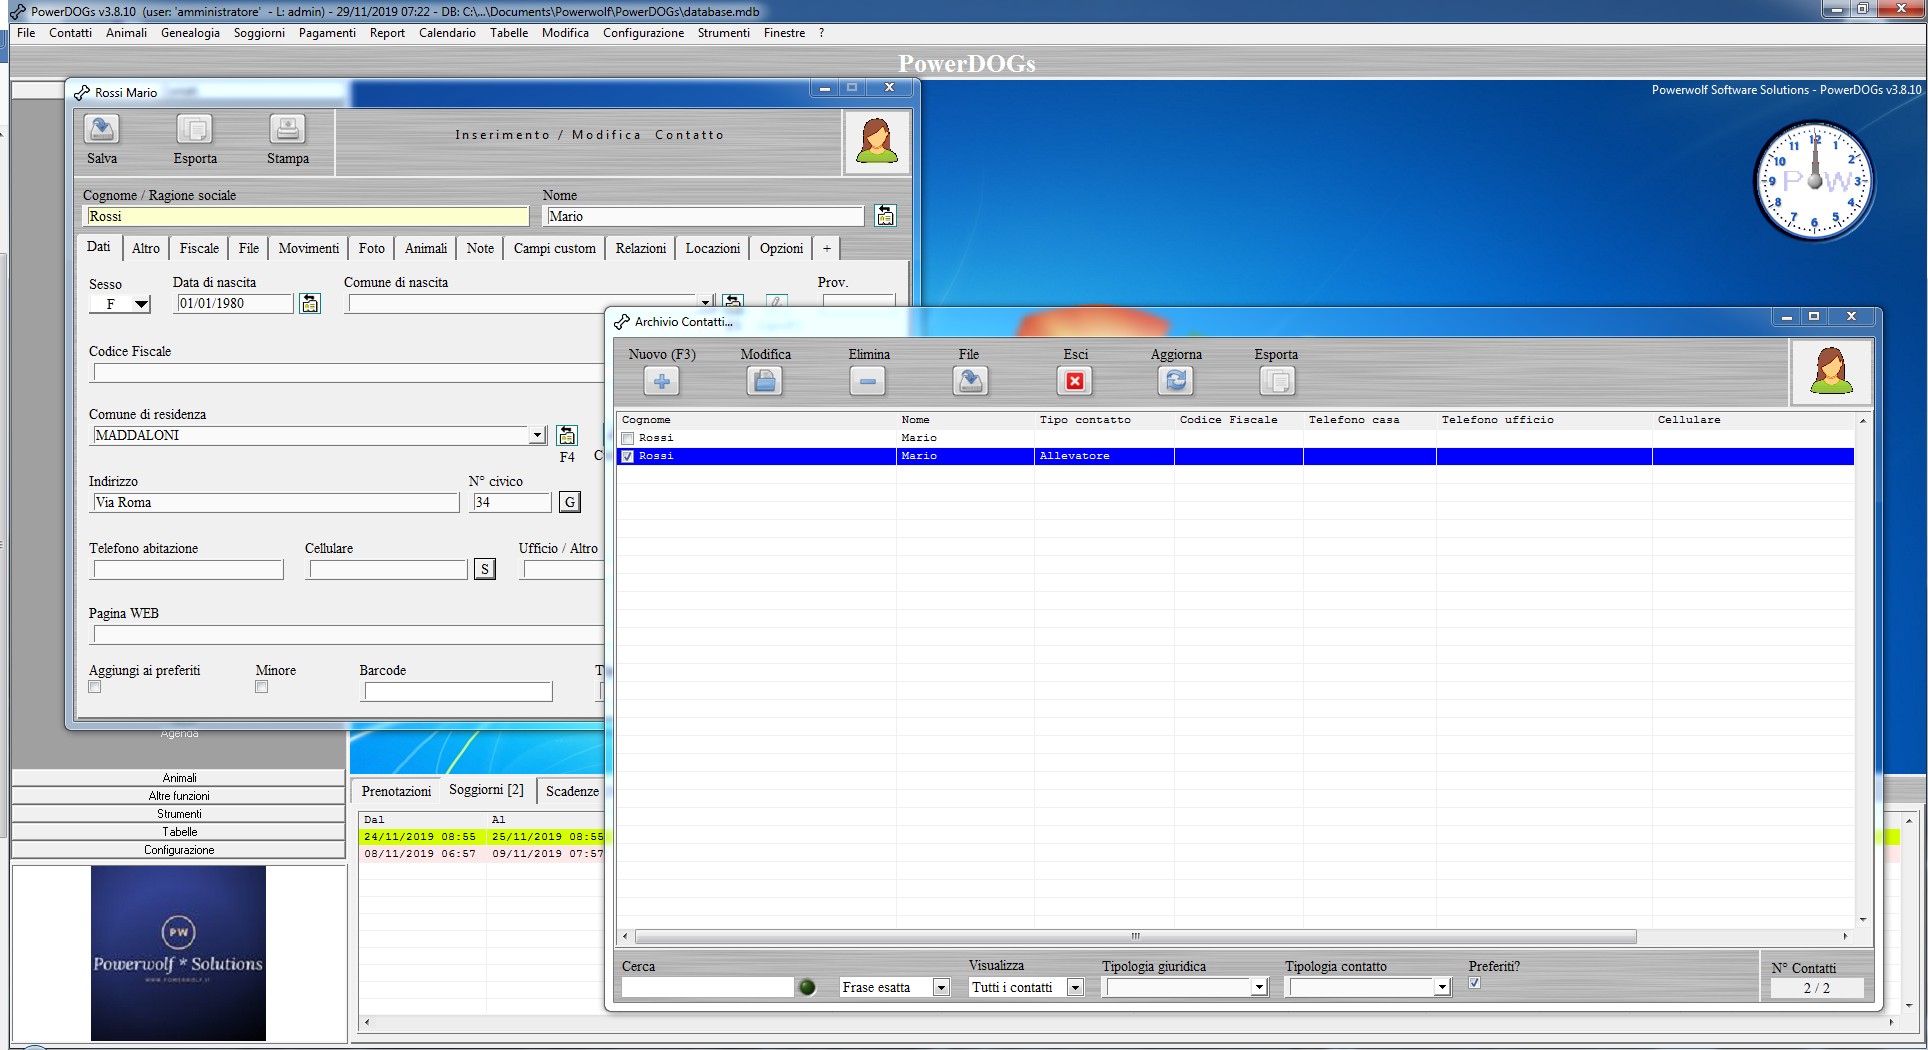Click into the Cerca search field
The height and width of the screenshot is (1050, 1928).
(707, 987)
